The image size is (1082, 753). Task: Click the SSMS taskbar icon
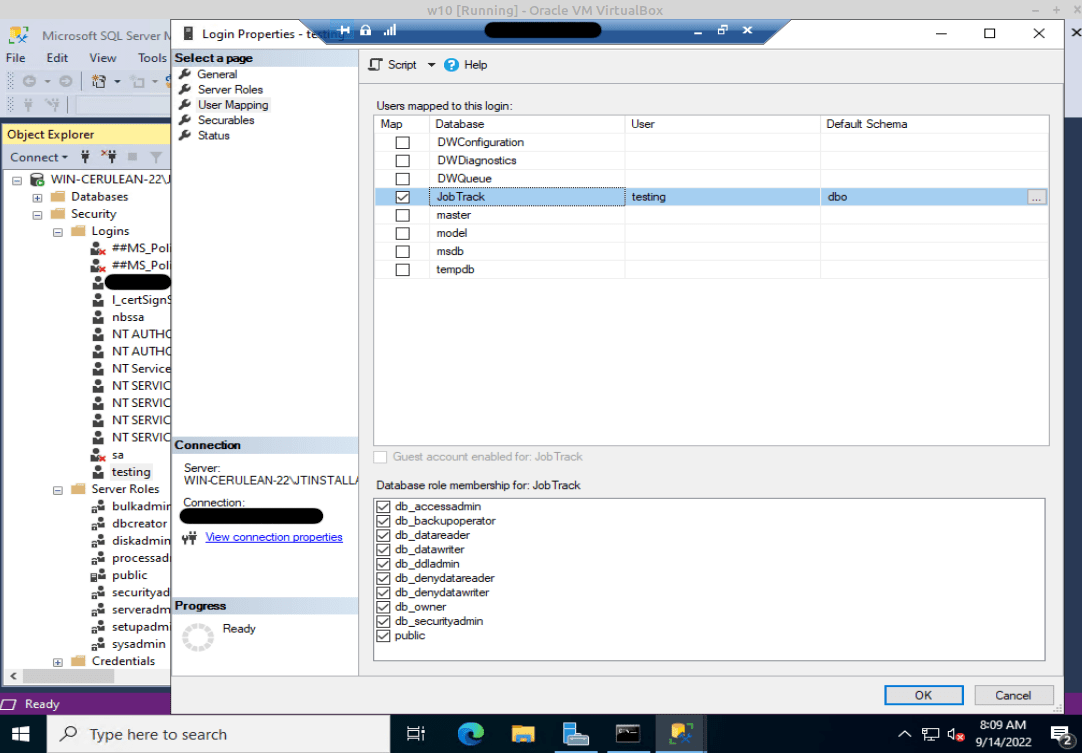point(680,734)
